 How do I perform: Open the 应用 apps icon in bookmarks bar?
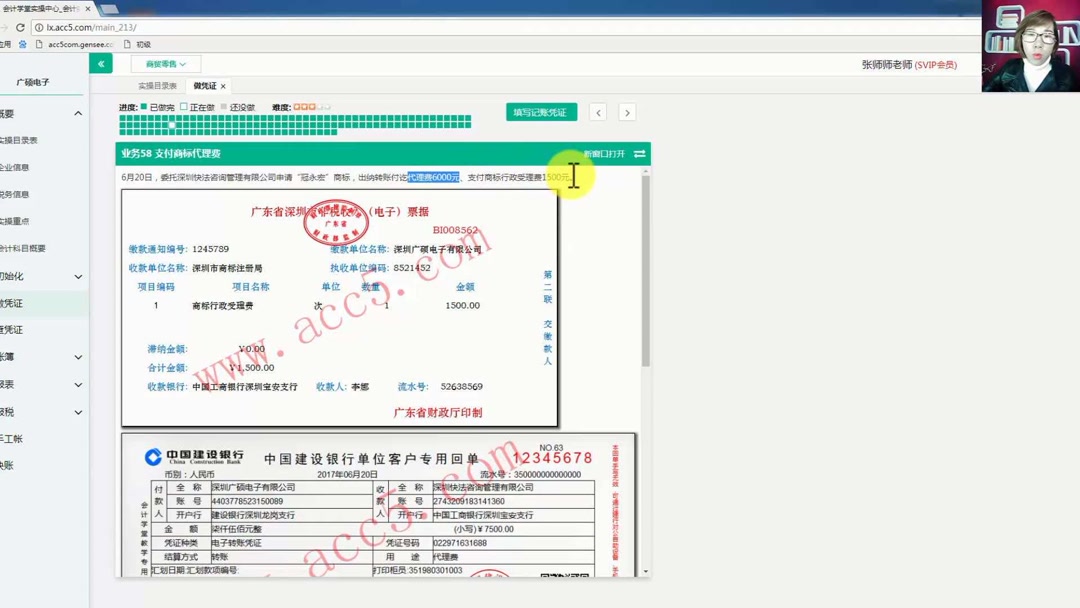(5, 44)
